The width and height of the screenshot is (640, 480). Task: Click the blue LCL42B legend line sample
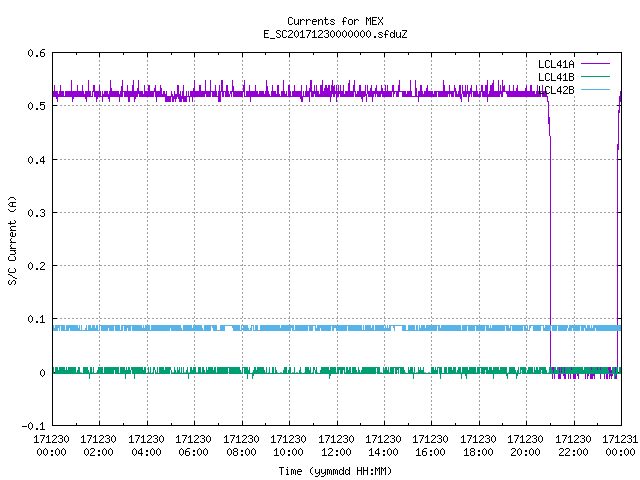click(x=595, y=89)
